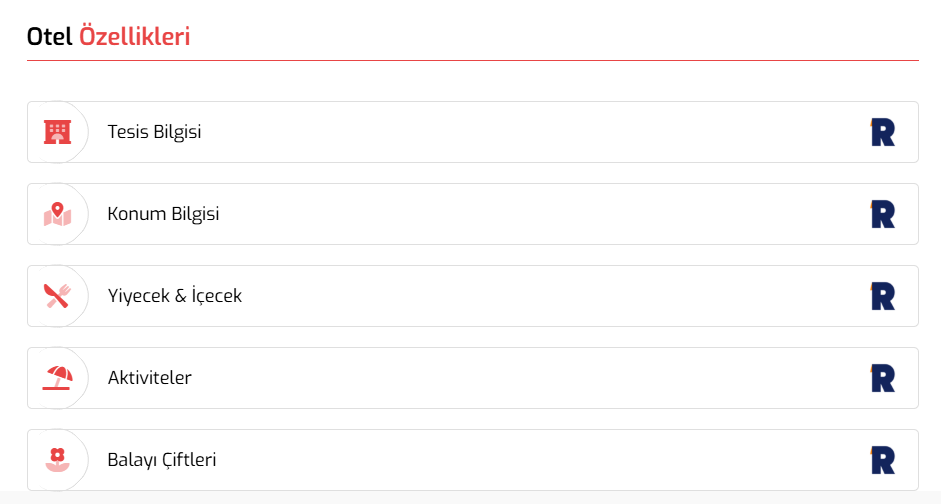
Task: Click the R logo in the Yiyecek & İçecek row
Action: pos(883,296)
